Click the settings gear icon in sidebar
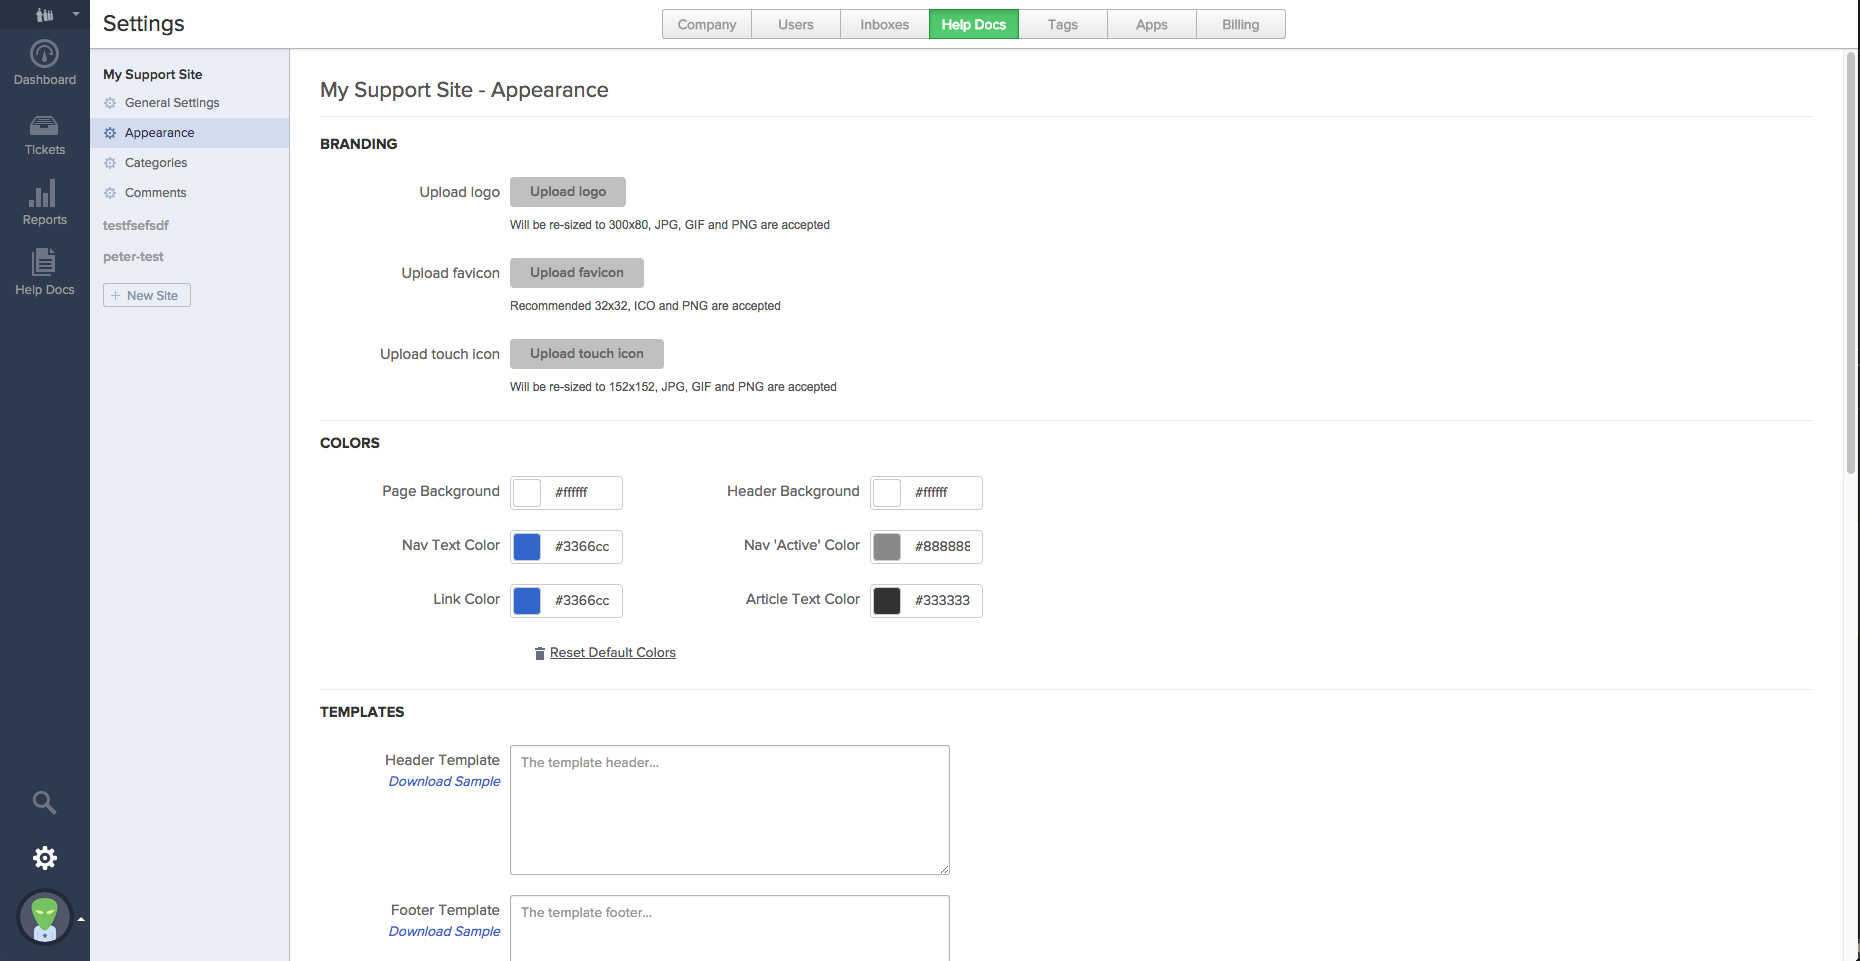 44,858
